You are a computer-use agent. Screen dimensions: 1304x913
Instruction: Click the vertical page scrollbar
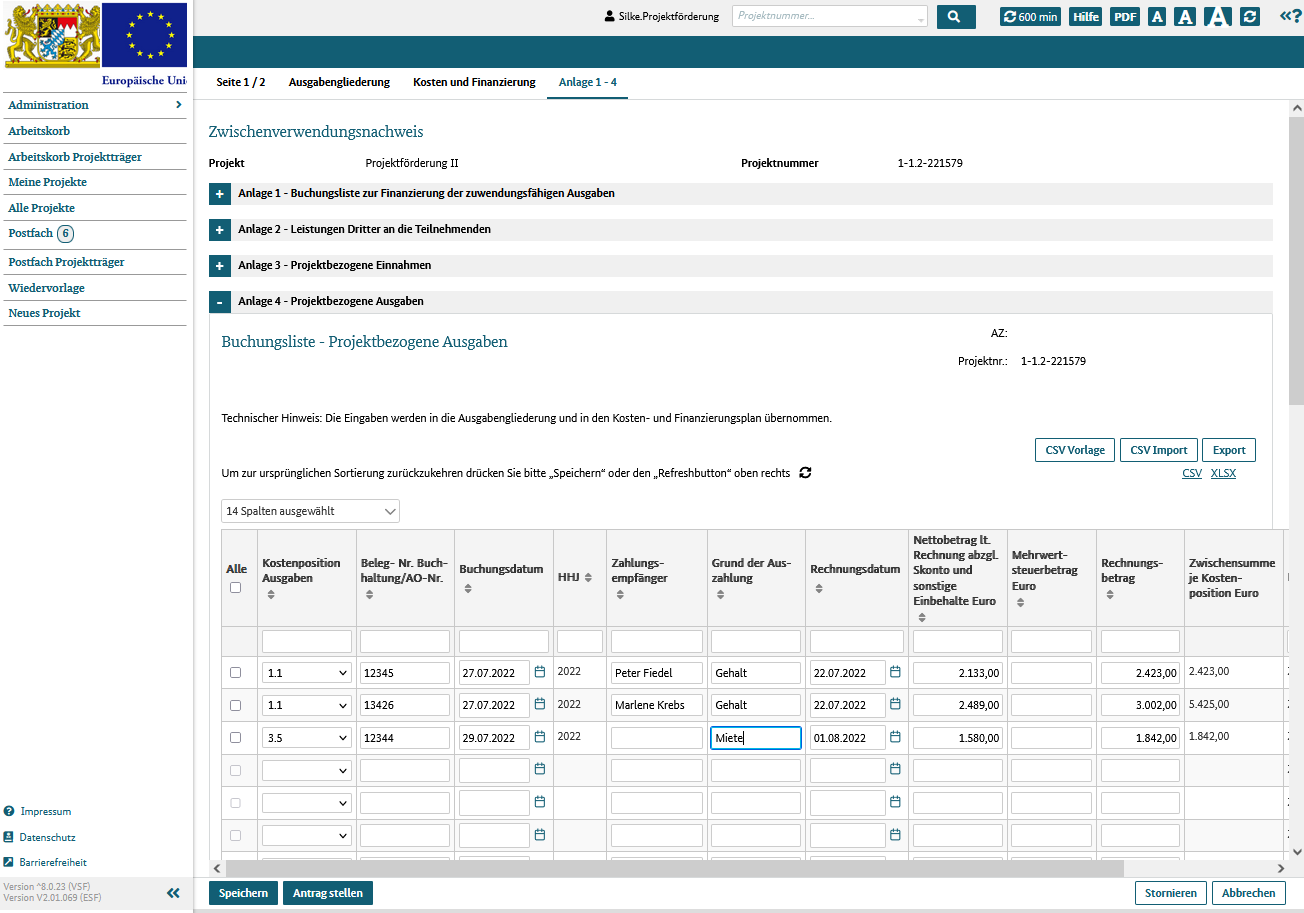pyautogui.click(x=1296, y=260)
